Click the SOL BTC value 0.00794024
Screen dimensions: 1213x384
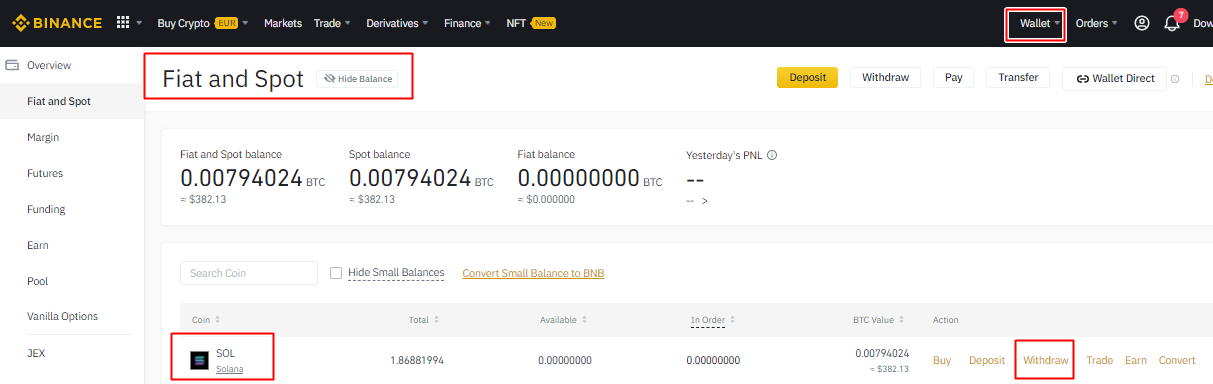(x=882, y=353)
